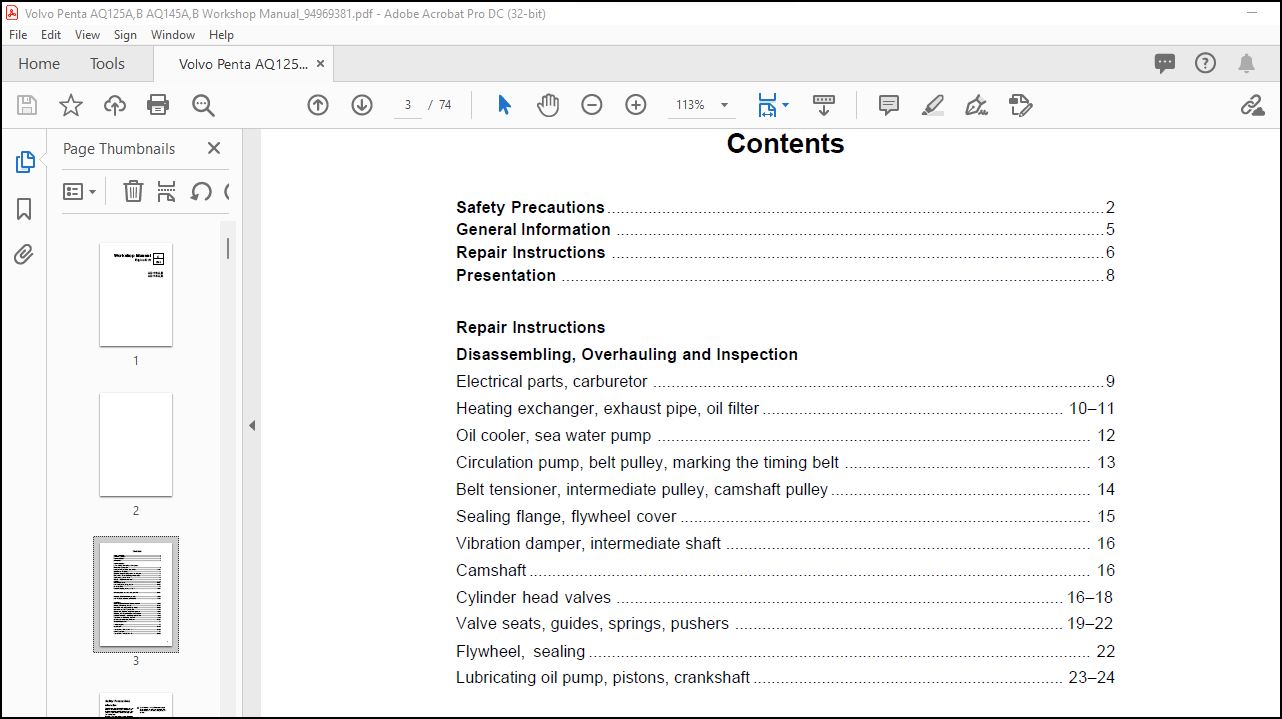The height and width of the screenshot is (719, 1282).
Task: Go to next page arrow
Action: click(x=362, y=105)
